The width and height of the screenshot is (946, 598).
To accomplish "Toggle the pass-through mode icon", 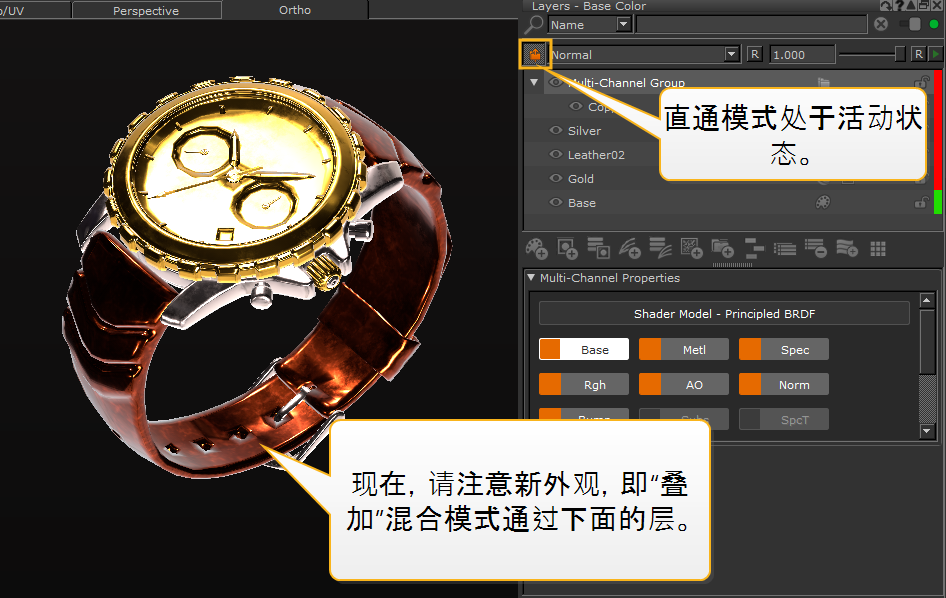I will pos(535,54).
